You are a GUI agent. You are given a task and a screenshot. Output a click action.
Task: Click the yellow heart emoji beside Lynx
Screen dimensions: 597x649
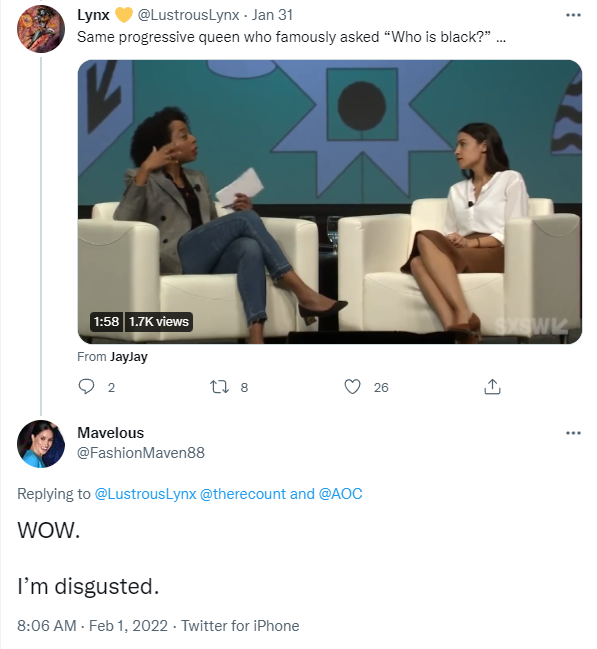[x=123, y=15]
